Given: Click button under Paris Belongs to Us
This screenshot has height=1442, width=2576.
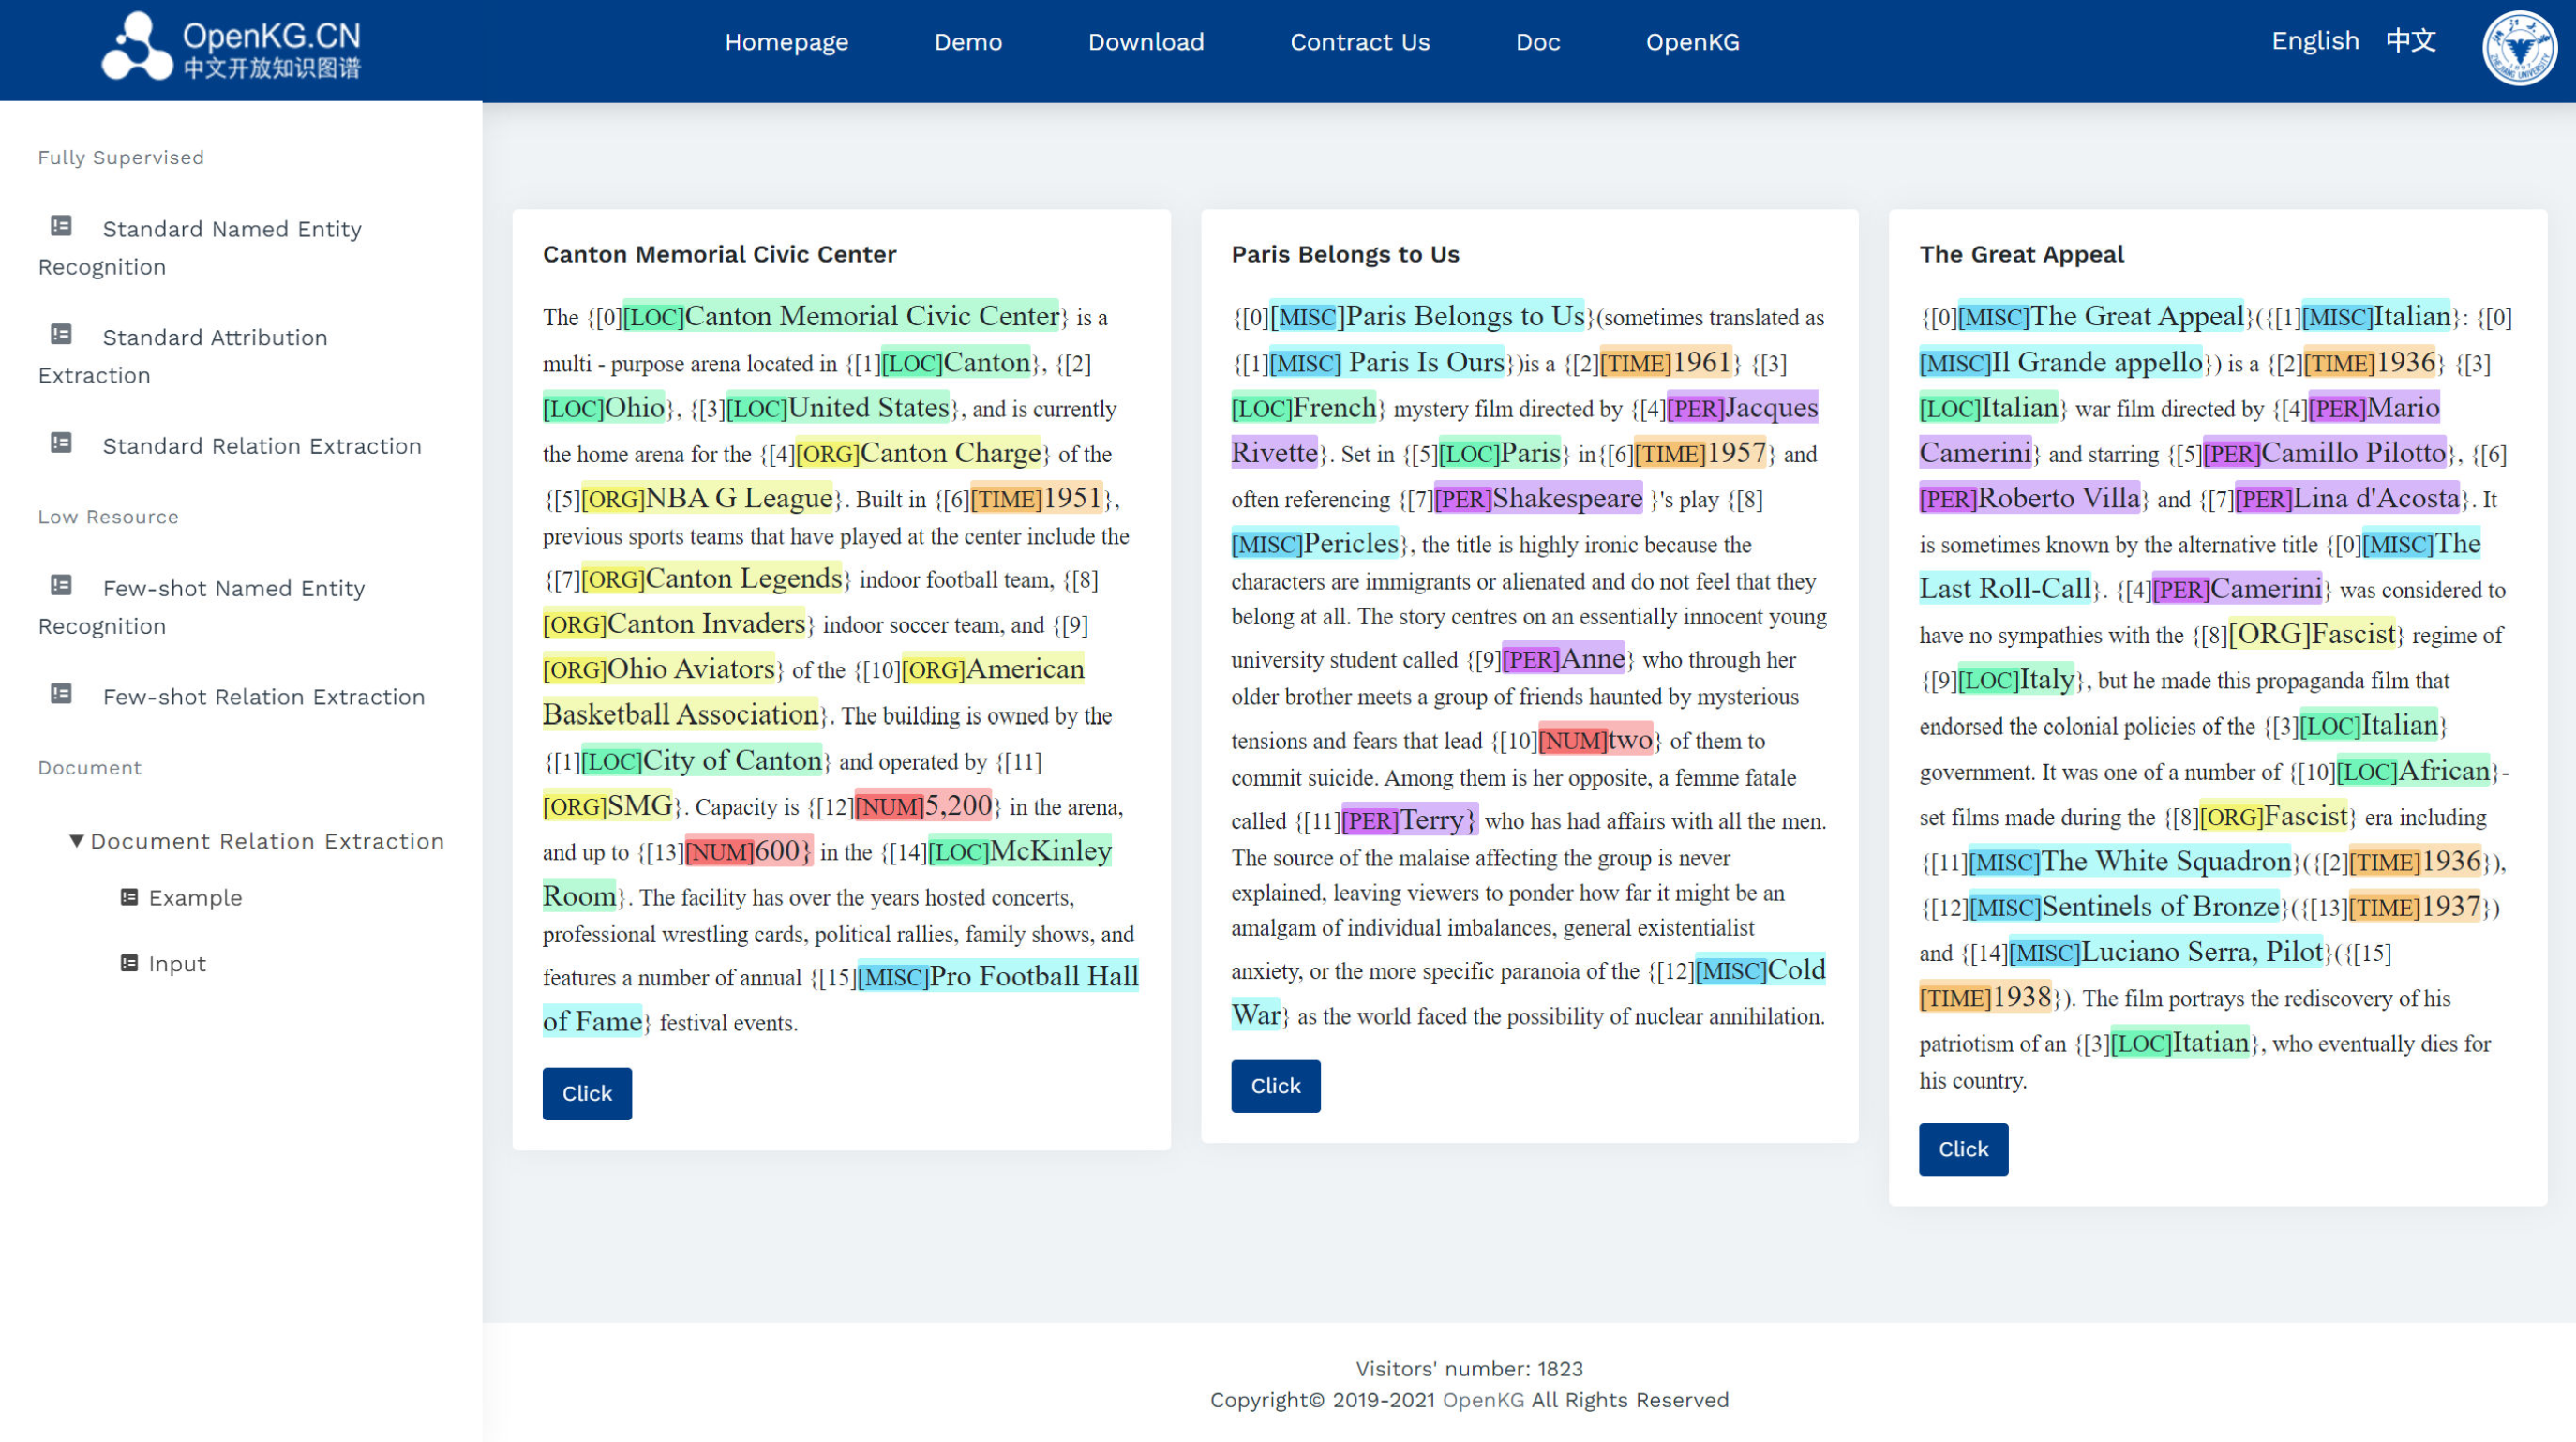Looking at the screenshot, I should point(1275,1086).
